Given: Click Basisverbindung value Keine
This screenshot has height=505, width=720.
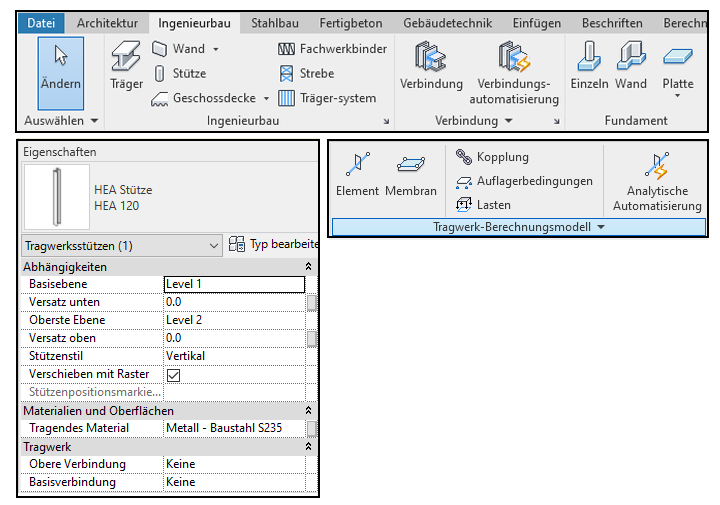Looking at the screenshot, I should [x=234, y=482].
